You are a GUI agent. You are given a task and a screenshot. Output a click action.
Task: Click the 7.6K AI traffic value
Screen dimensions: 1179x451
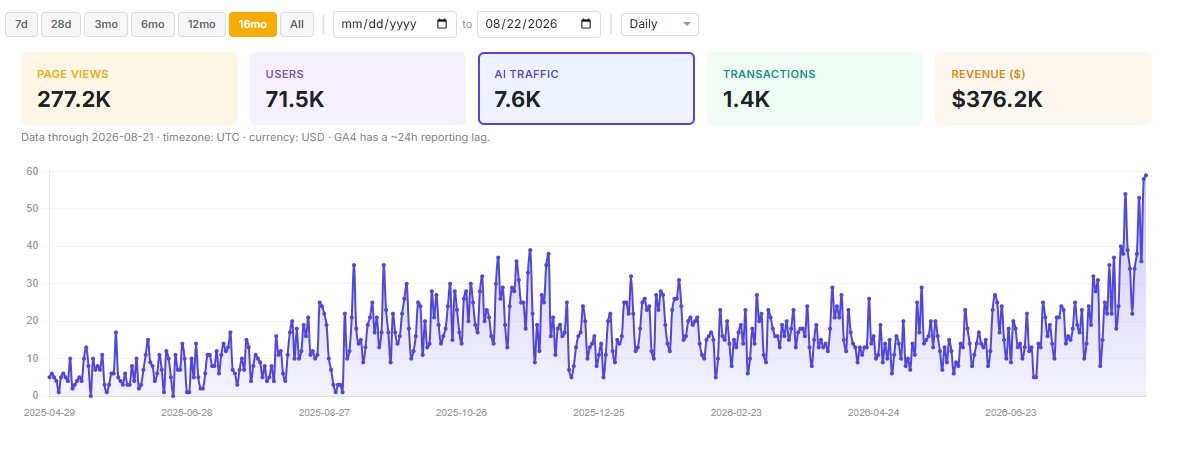(x=517, y=99)
